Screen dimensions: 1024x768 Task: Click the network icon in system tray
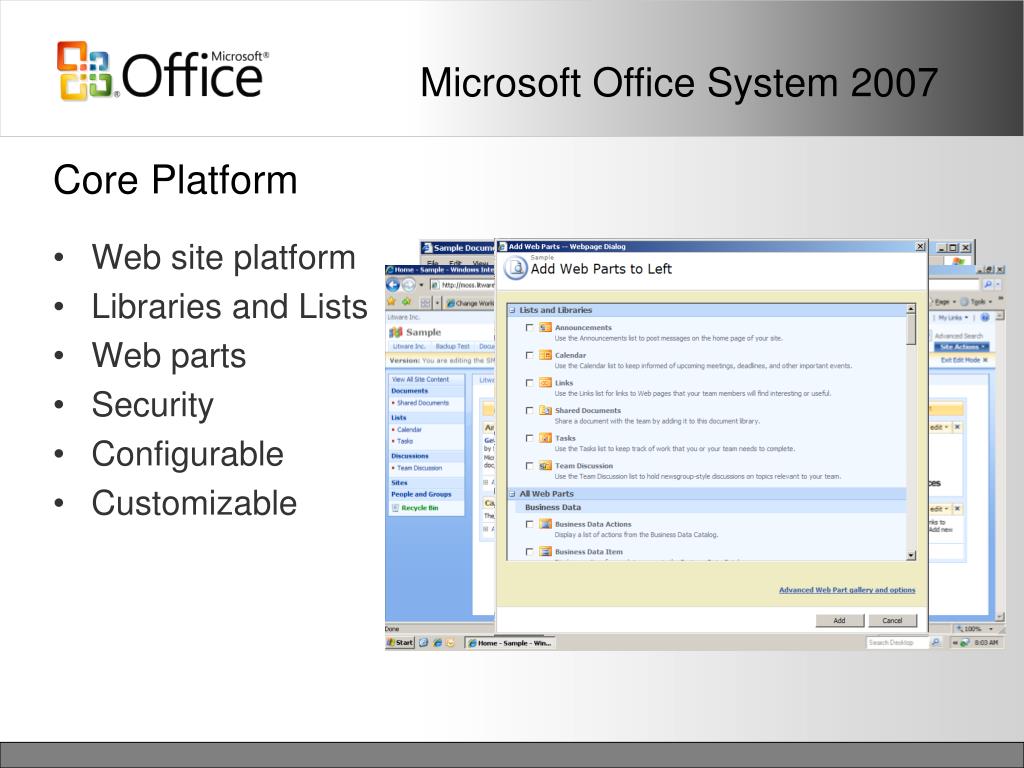coord(964,643)
